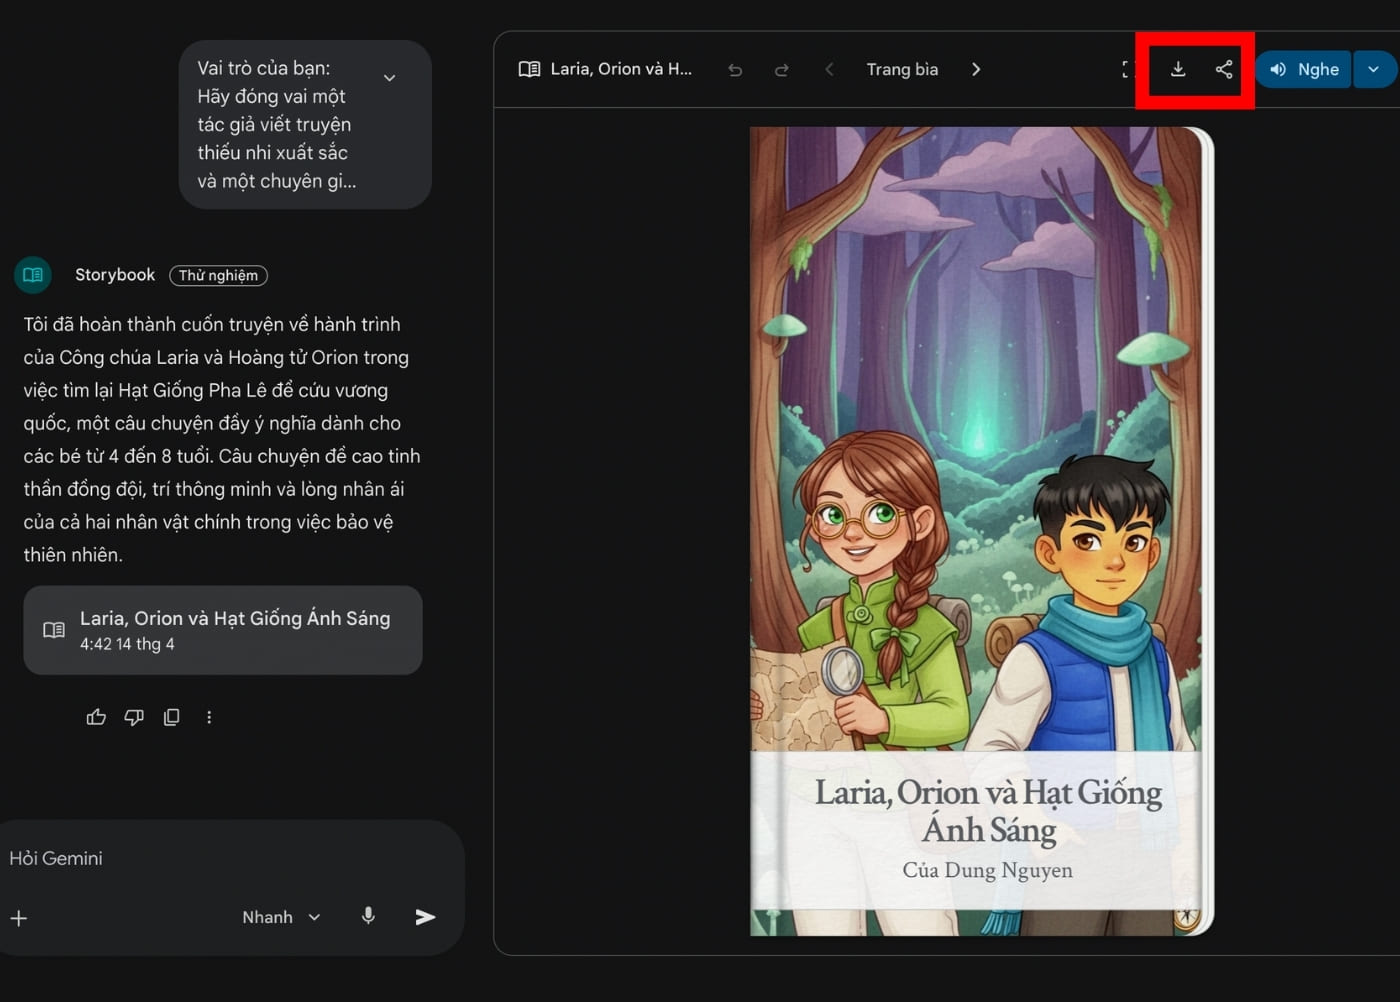Click the Hỏi Gemini input field
This screenshot has width=1400, height=1002.
(200, 858)
